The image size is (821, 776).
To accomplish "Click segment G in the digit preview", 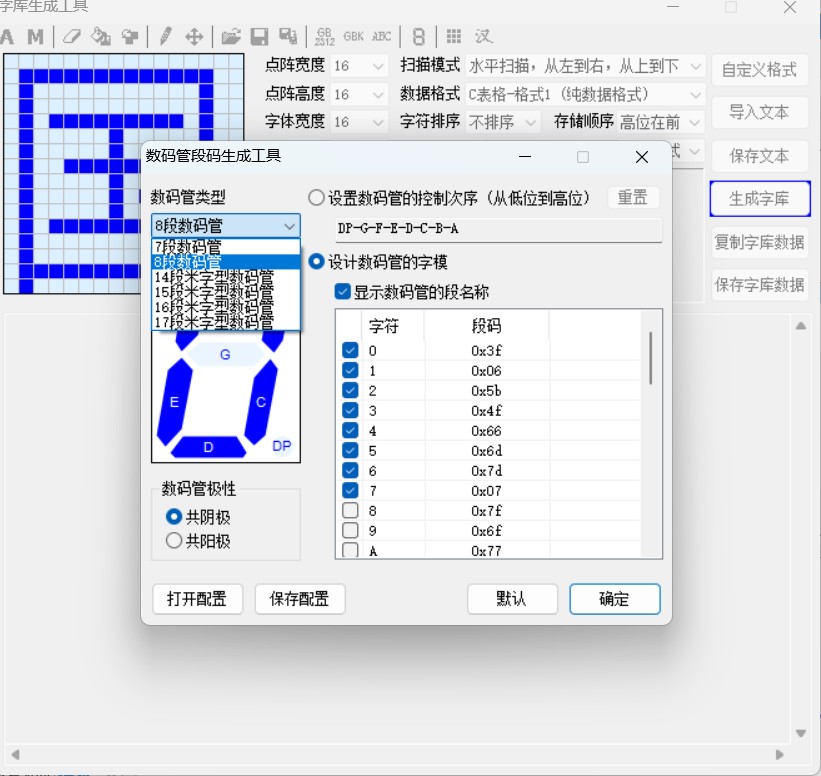I will [x=225, y=354].
